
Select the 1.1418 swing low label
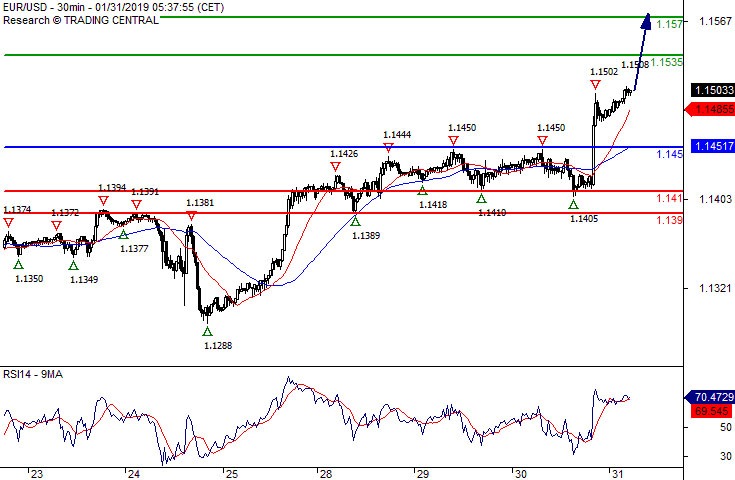pos(433,204)
